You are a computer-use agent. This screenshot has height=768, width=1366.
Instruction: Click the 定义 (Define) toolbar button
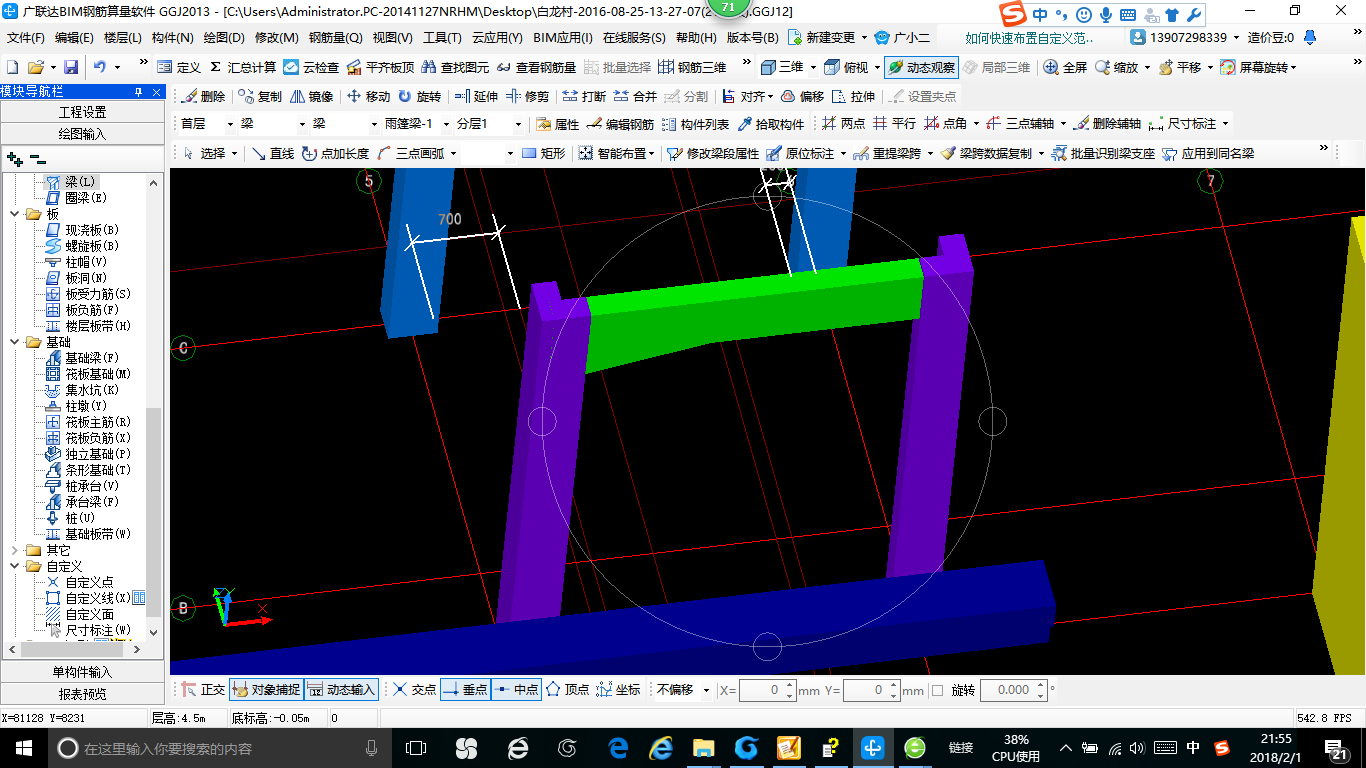click(179, 67)
